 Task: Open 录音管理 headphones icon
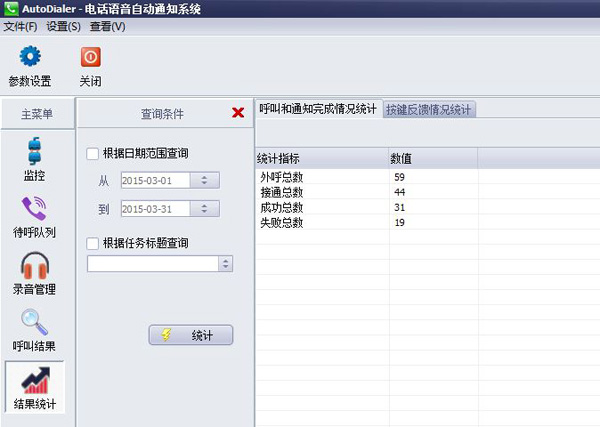click(35, 267)
